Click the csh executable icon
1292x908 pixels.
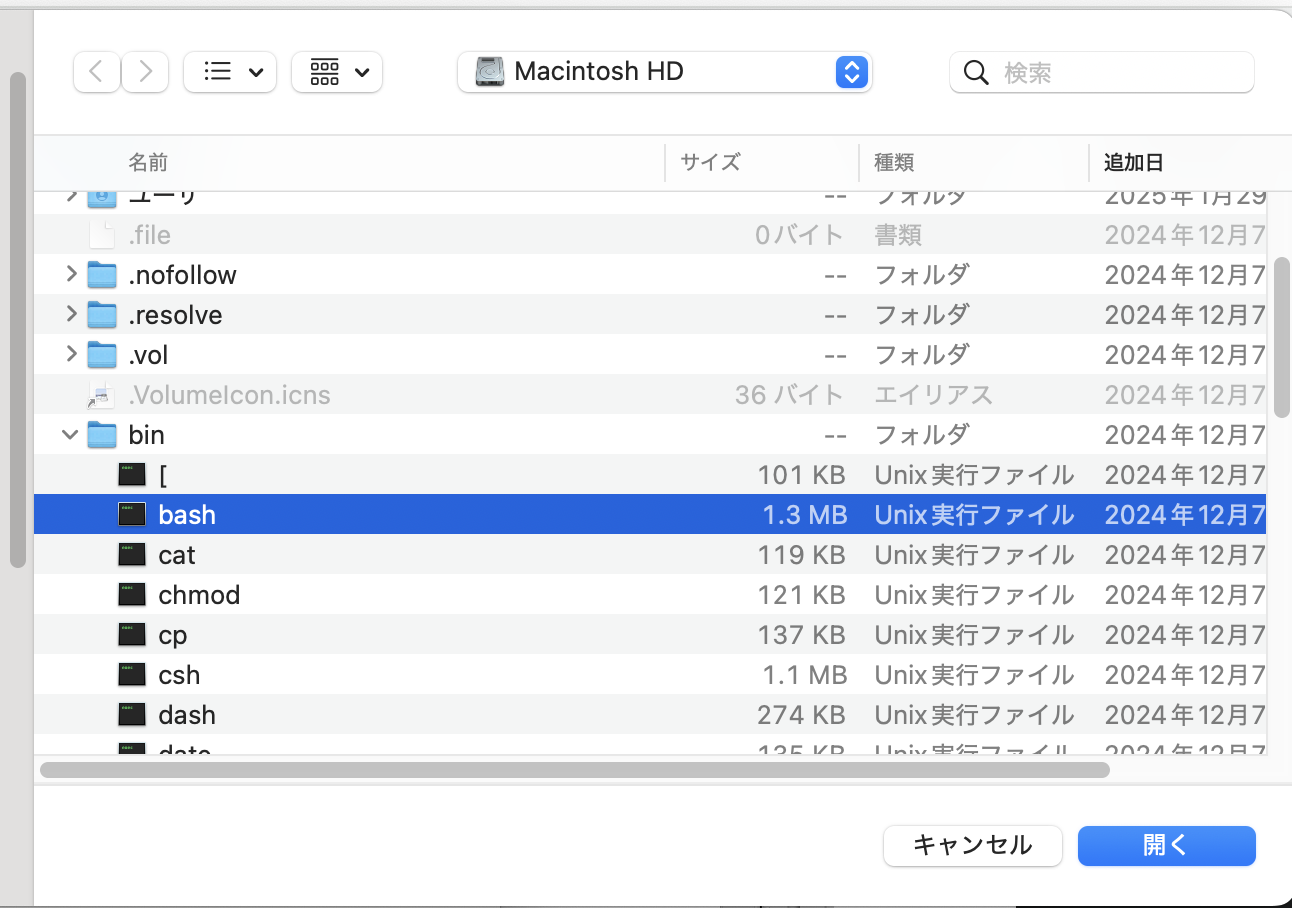coord(132,674)
